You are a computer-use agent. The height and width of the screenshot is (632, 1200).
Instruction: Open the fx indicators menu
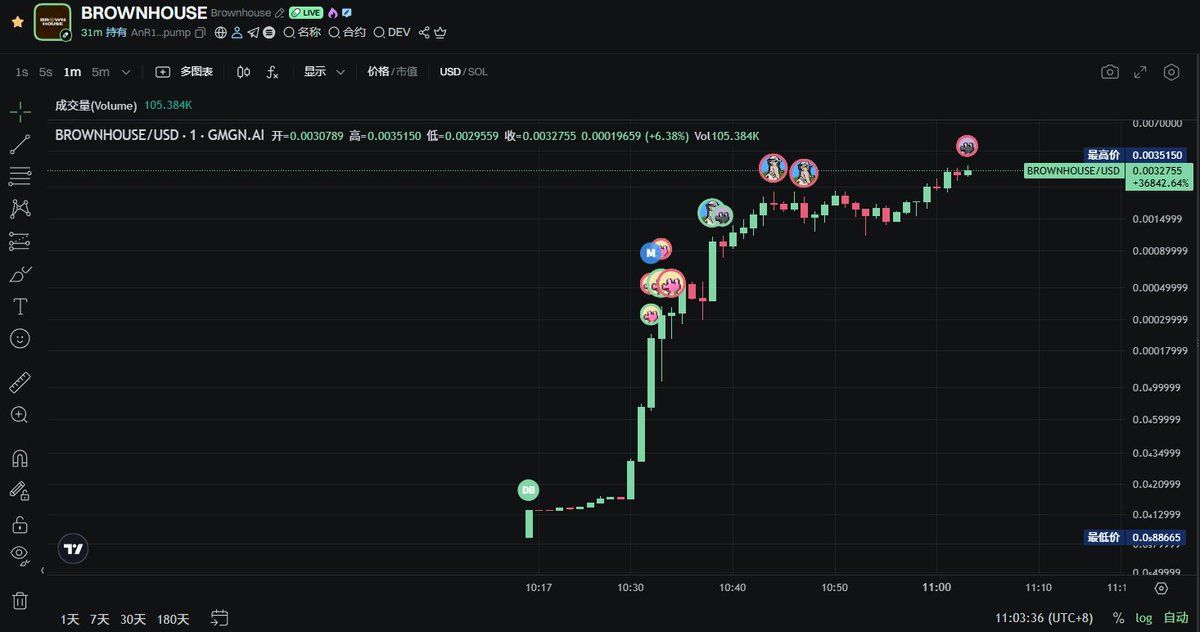[272, 72]
